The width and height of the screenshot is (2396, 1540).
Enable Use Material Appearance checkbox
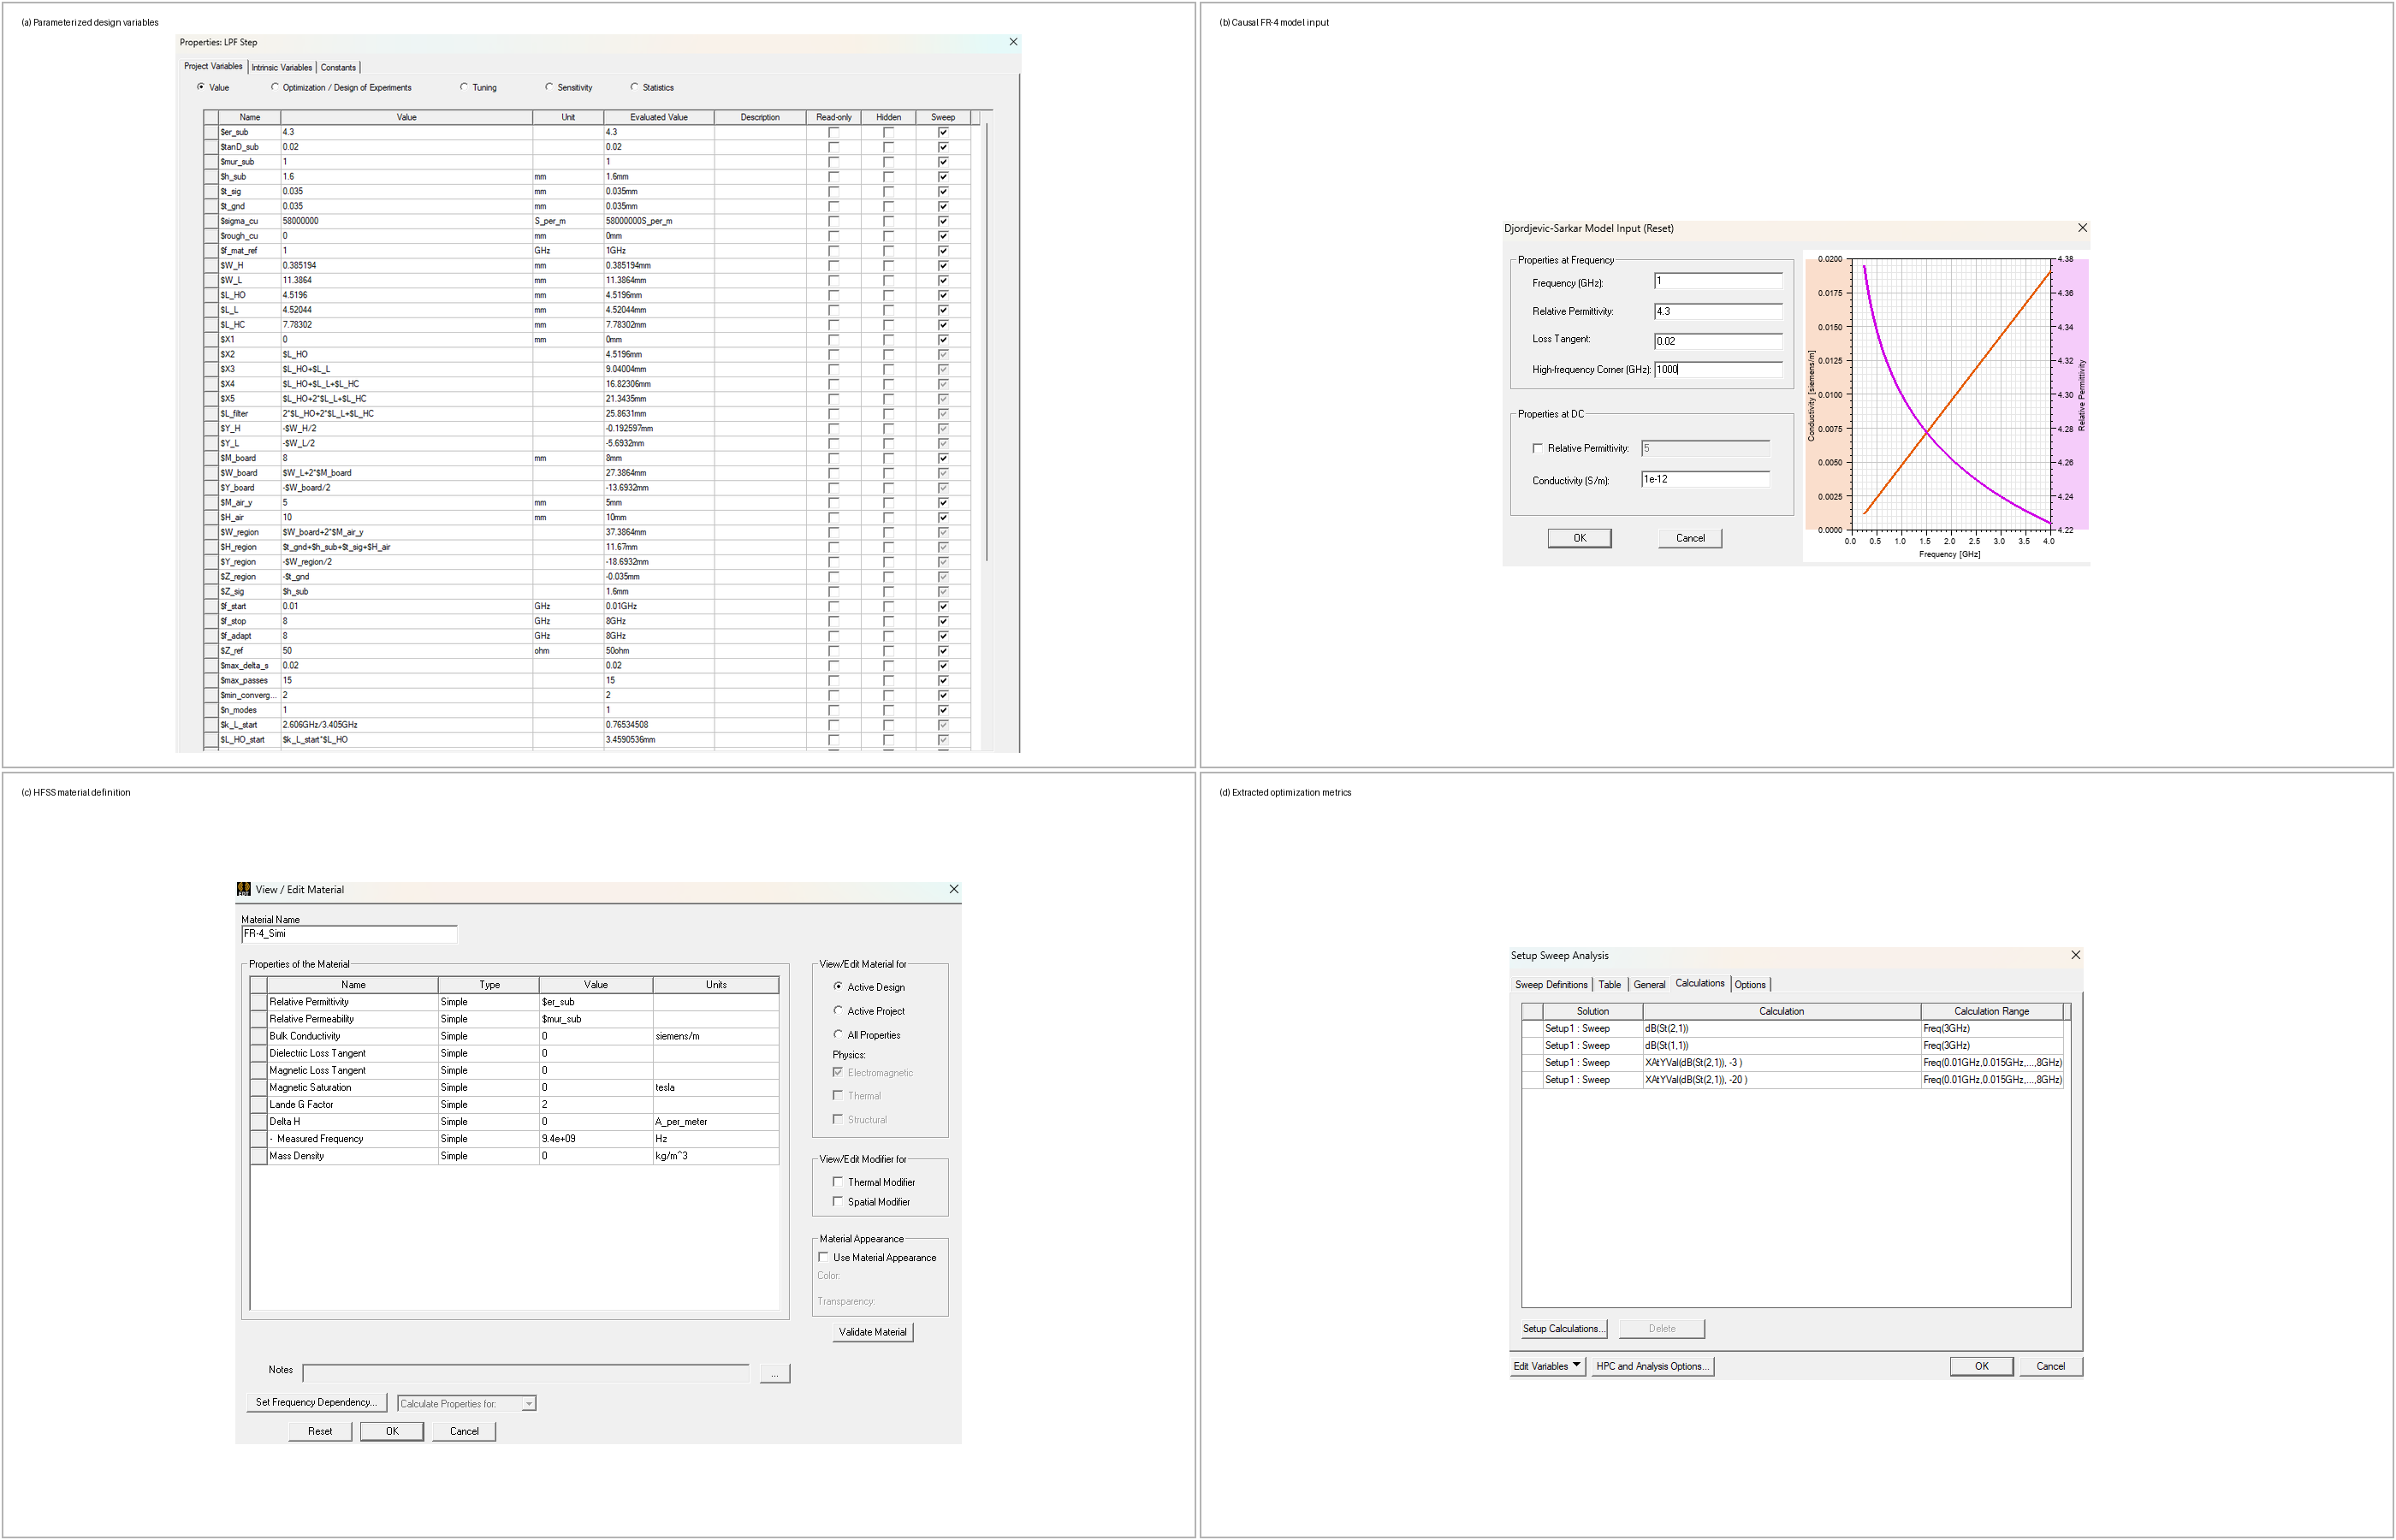pyautogui.click(x=823, y=1257)
